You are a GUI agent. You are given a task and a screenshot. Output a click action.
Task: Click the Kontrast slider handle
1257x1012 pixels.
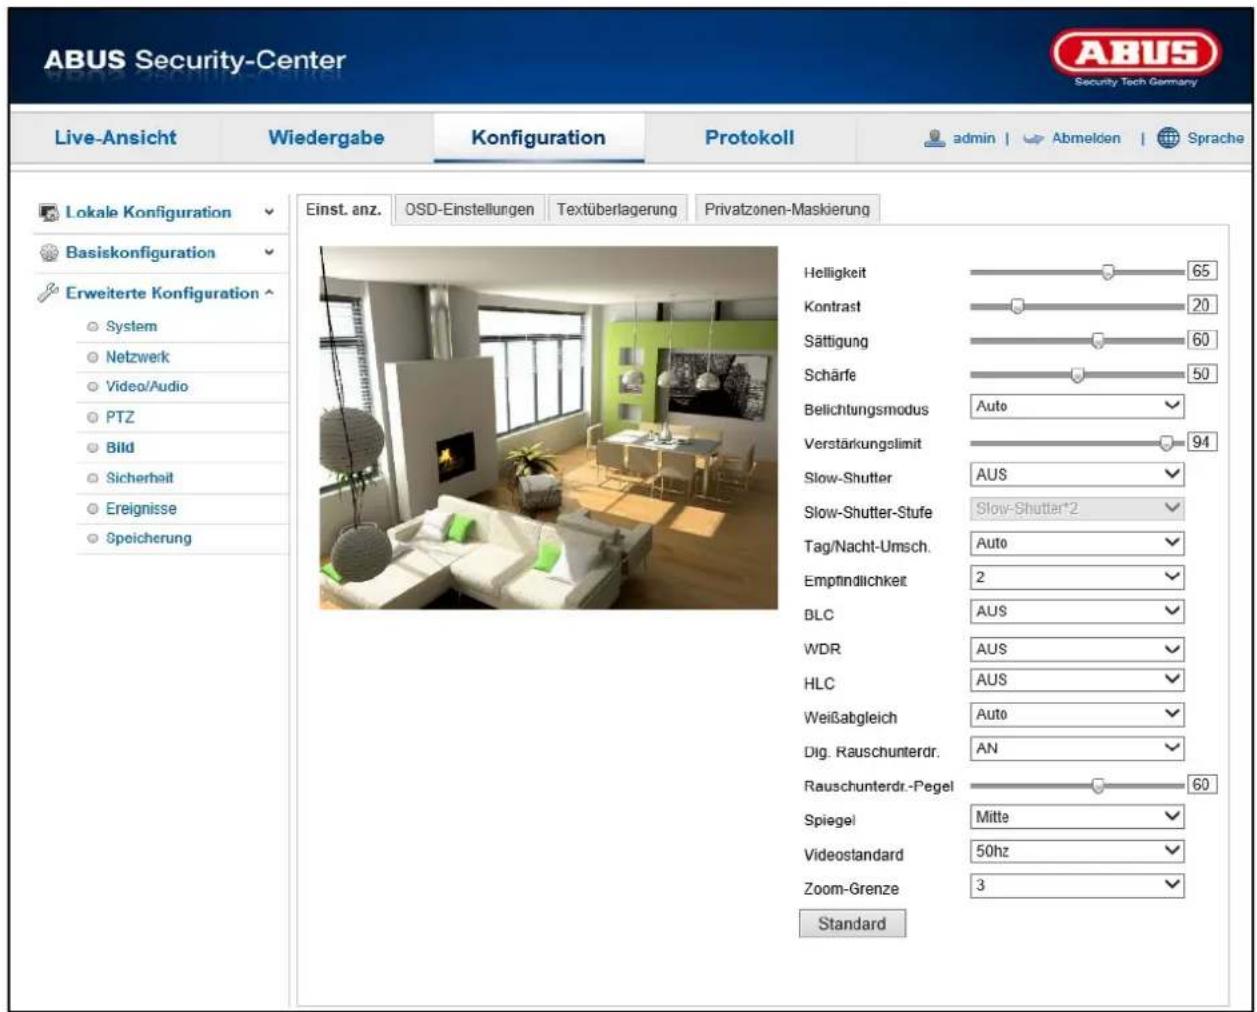click(1017, 306)
